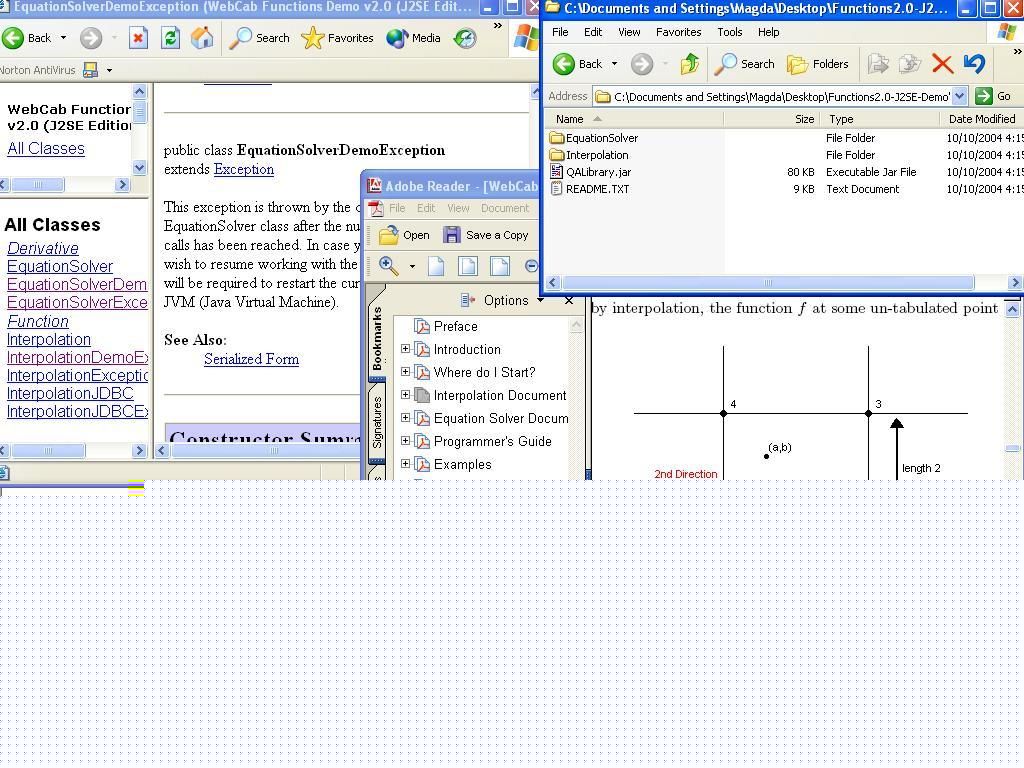Screen dimensions: 1024x768
Task: Click the Up folder icon in Explorer
Action: point(690,64)
